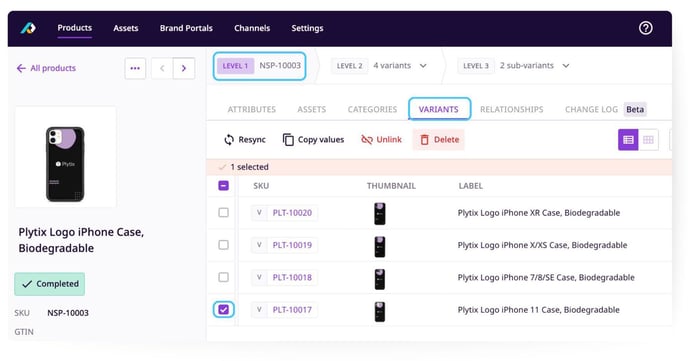
Task: Open the Brand Portals menu
Action: tap(186, 28)
